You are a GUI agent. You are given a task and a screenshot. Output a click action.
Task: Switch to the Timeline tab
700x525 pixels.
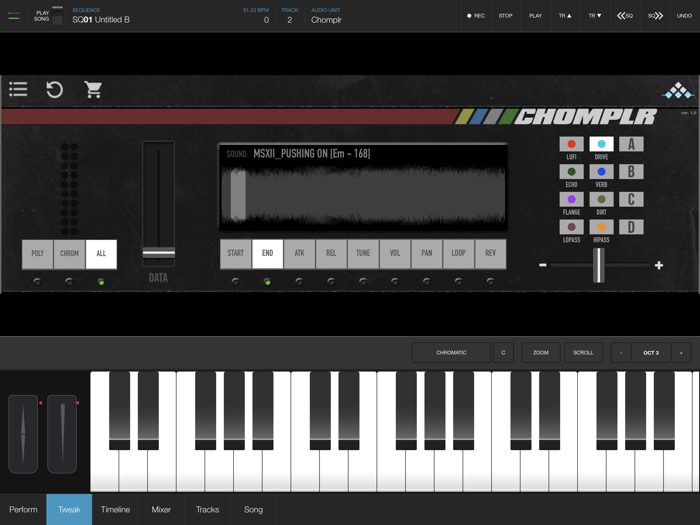coord(115,509)
